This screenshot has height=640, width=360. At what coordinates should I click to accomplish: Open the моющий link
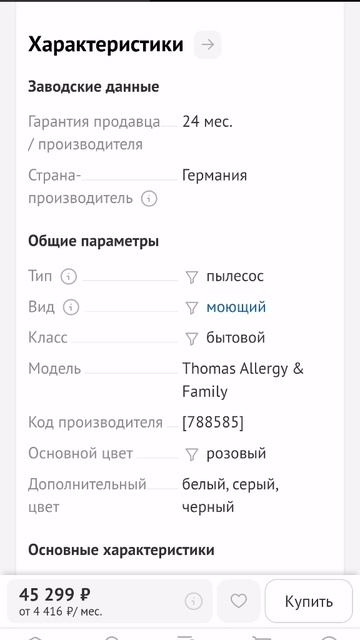click(236, 307)
